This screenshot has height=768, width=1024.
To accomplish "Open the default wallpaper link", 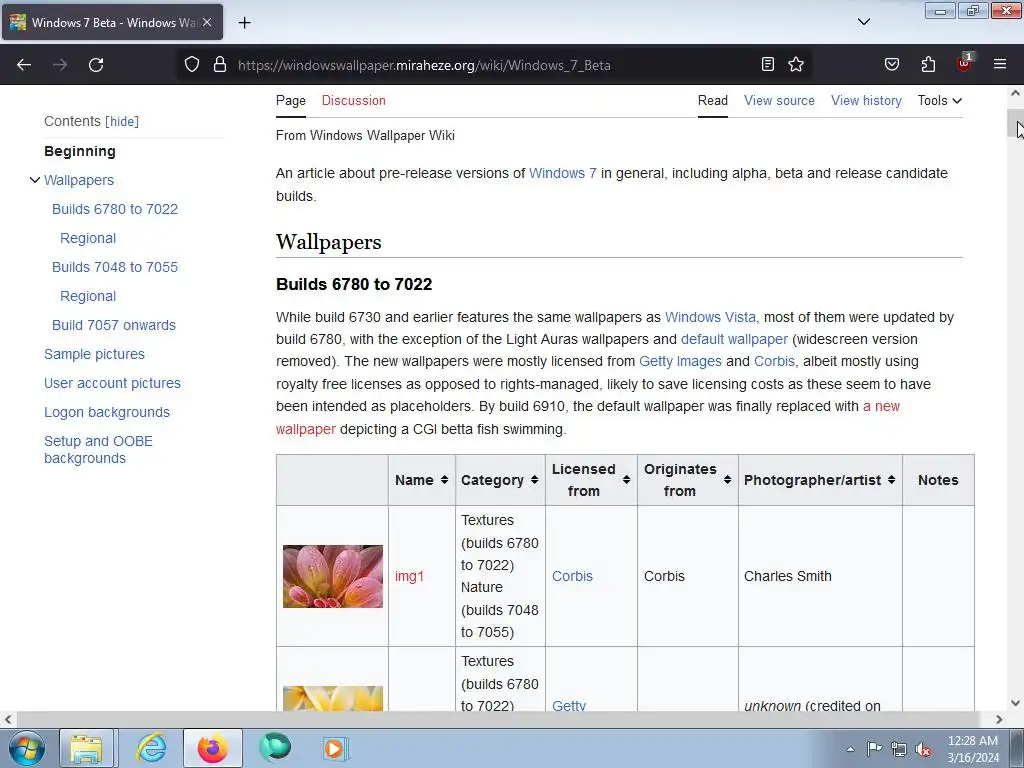I will pyautogui.click(x=734, y=339).
